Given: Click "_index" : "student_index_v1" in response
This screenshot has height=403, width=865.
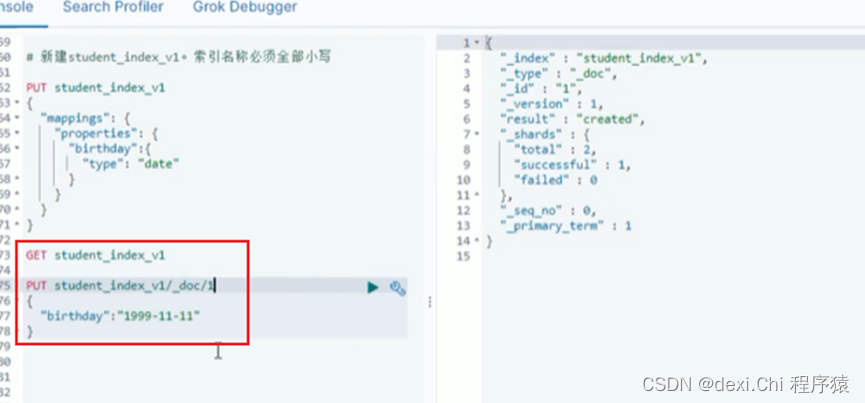Looking at the screenshot, I should click(x=604, y=58).
